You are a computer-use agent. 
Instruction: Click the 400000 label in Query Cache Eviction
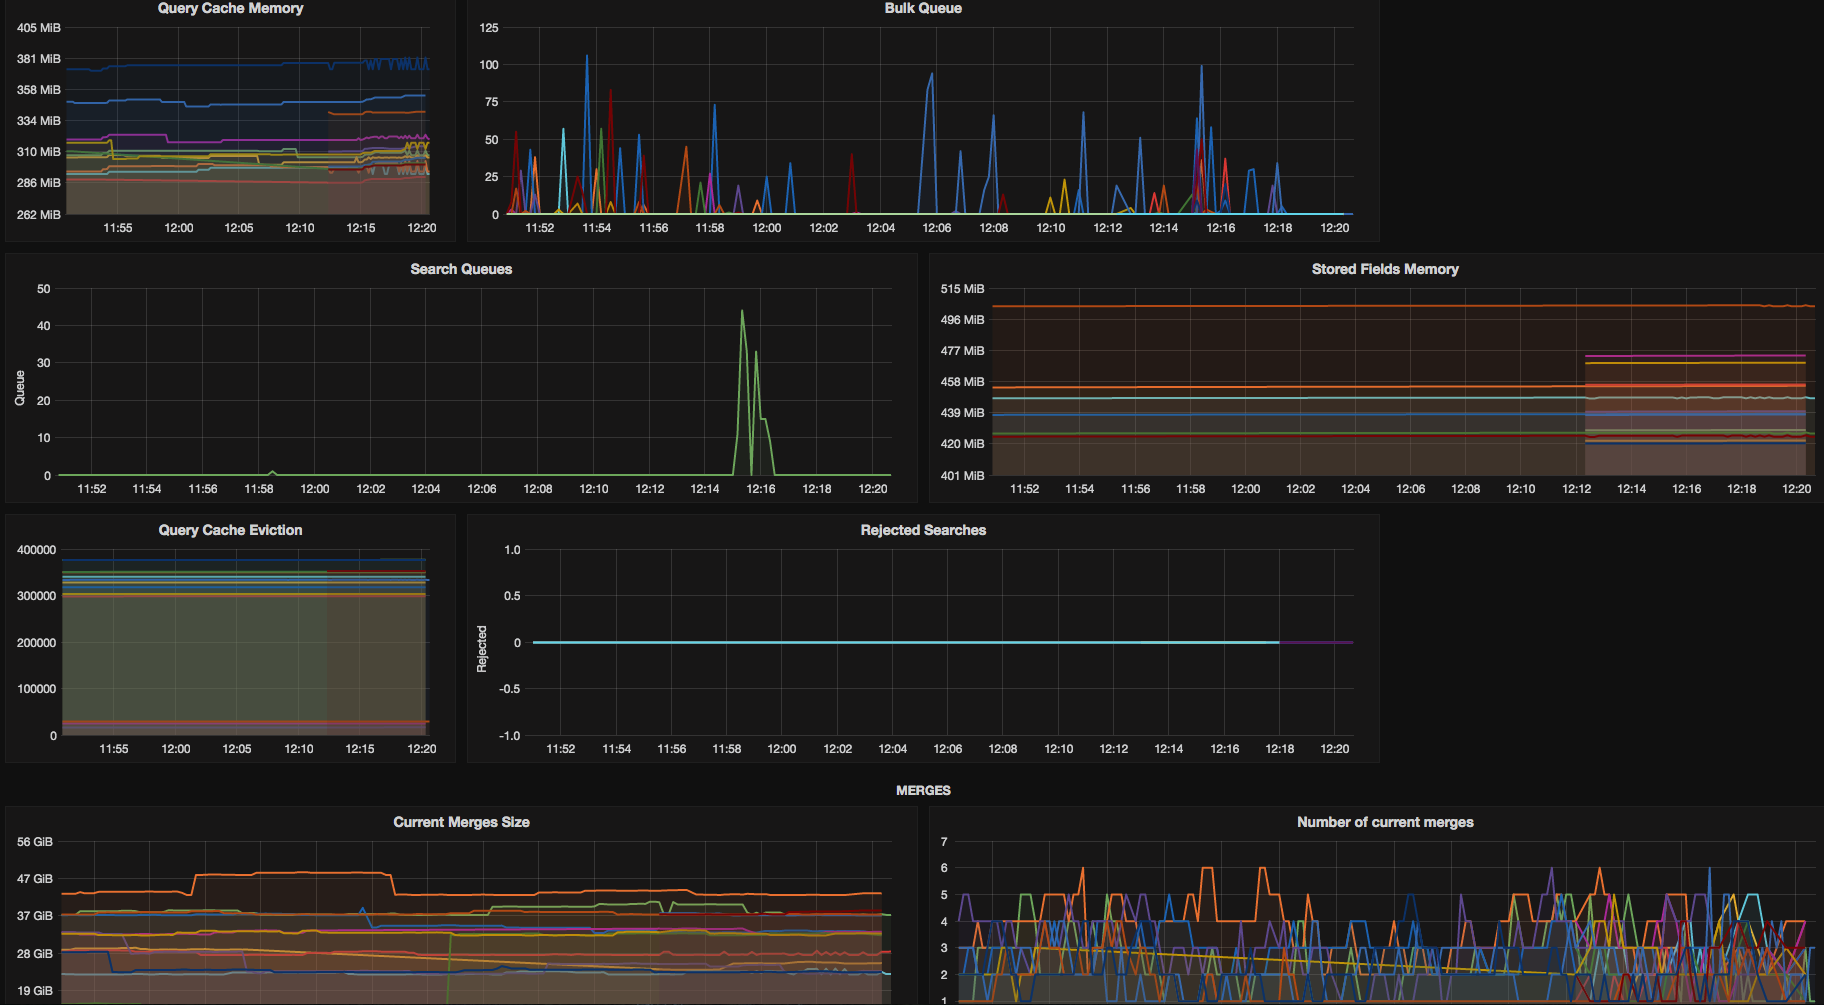(x=37, y=550)
